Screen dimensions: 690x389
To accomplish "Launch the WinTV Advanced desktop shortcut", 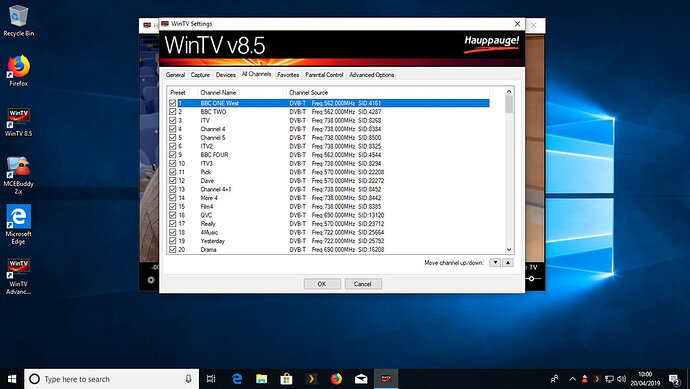I will click(x=18, y=276).
